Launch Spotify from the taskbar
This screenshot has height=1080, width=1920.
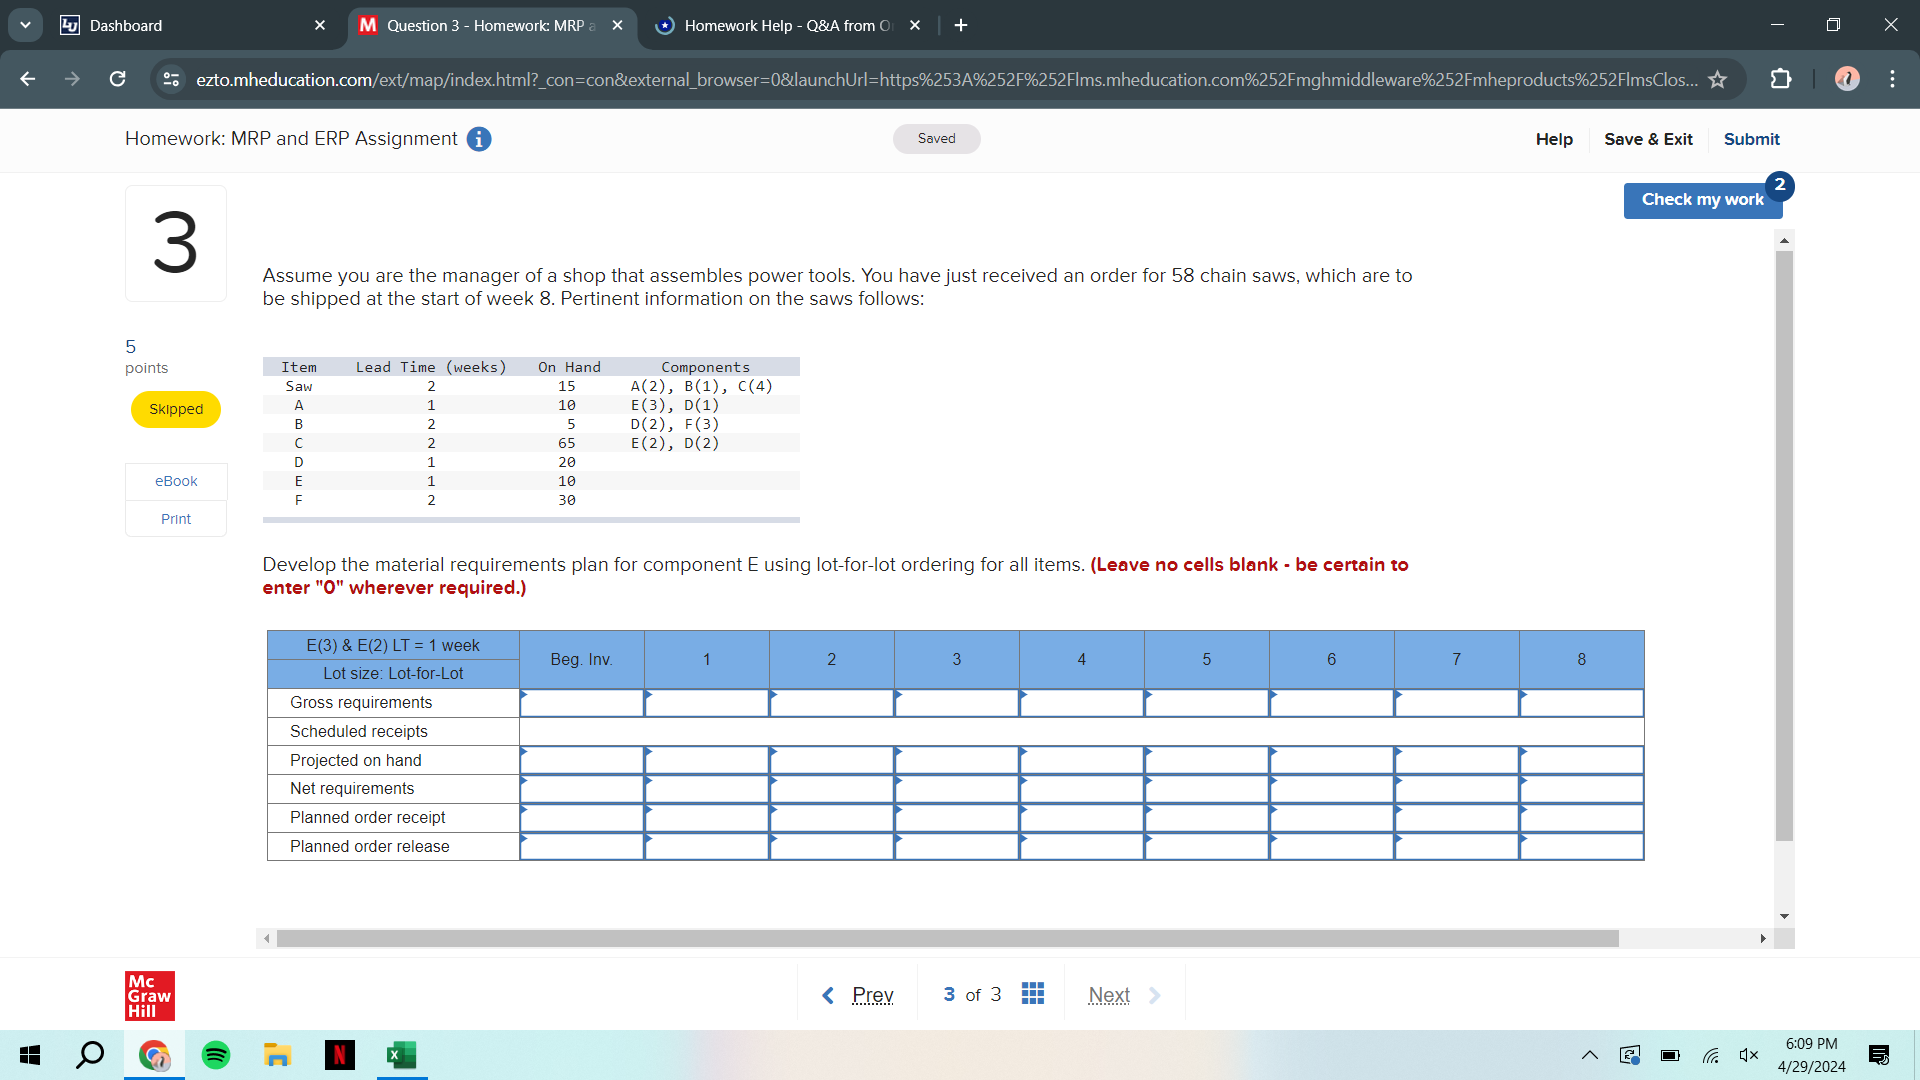click(215, 1055)
